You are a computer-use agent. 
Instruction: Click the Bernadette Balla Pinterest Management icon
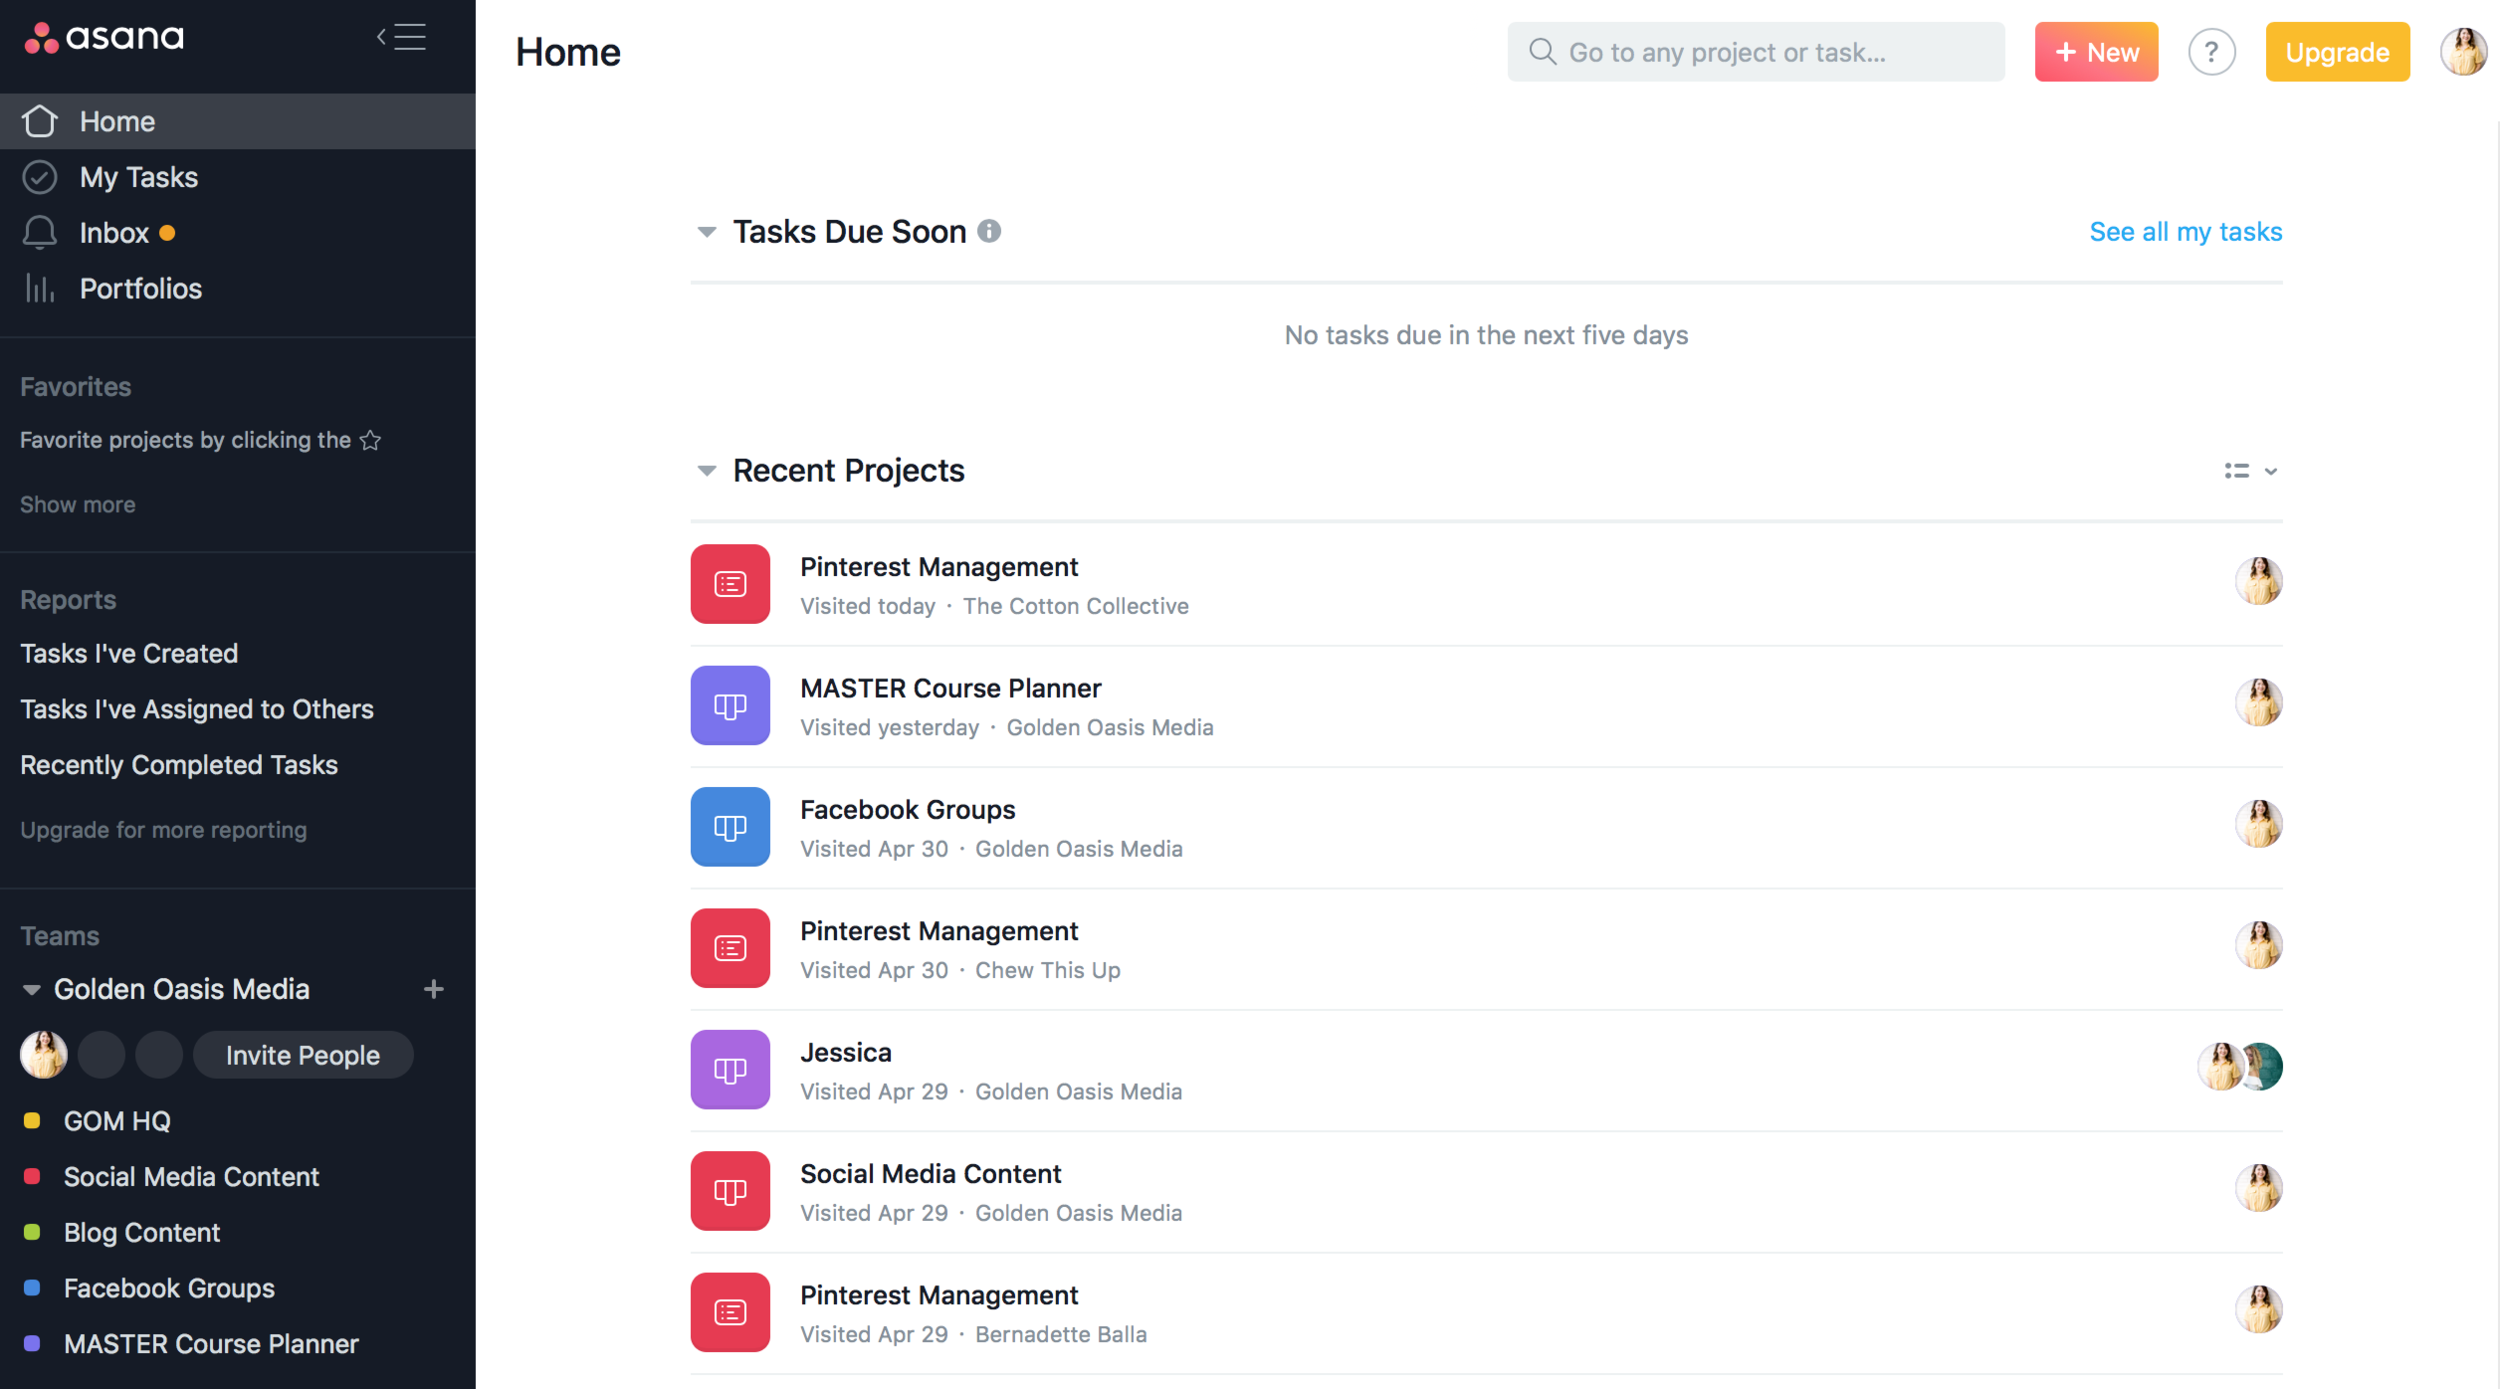point(730,1312)
